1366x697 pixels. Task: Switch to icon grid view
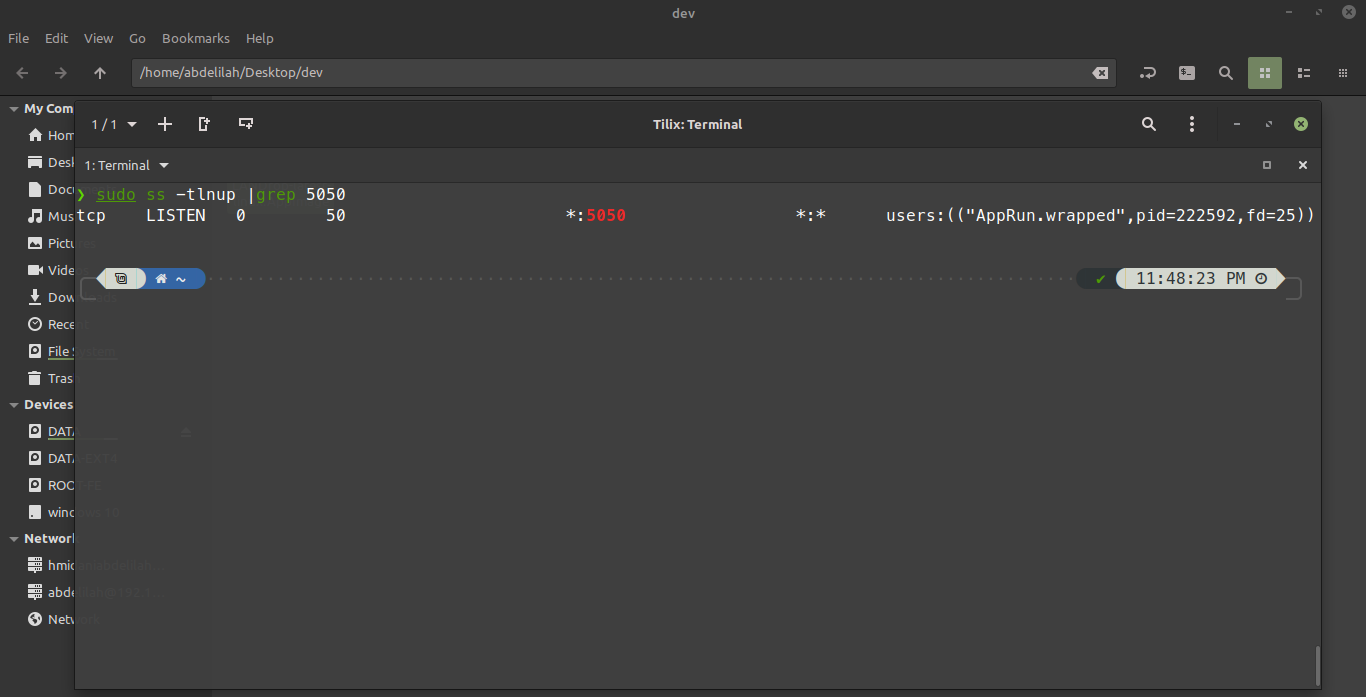(x=1264, y=73)
